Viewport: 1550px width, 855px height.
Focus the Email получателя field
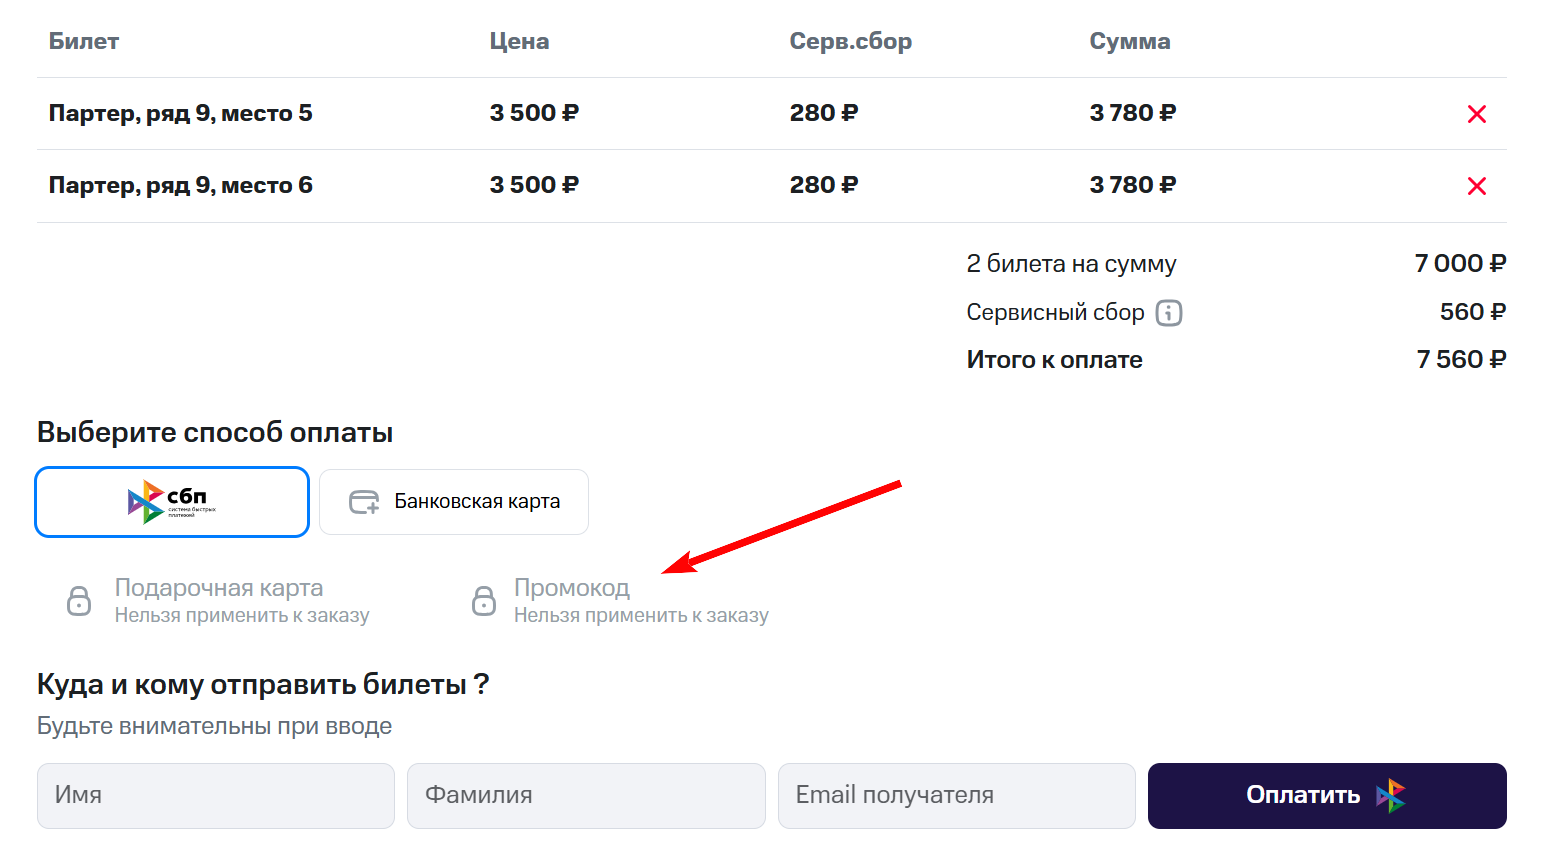pos(956,796)
